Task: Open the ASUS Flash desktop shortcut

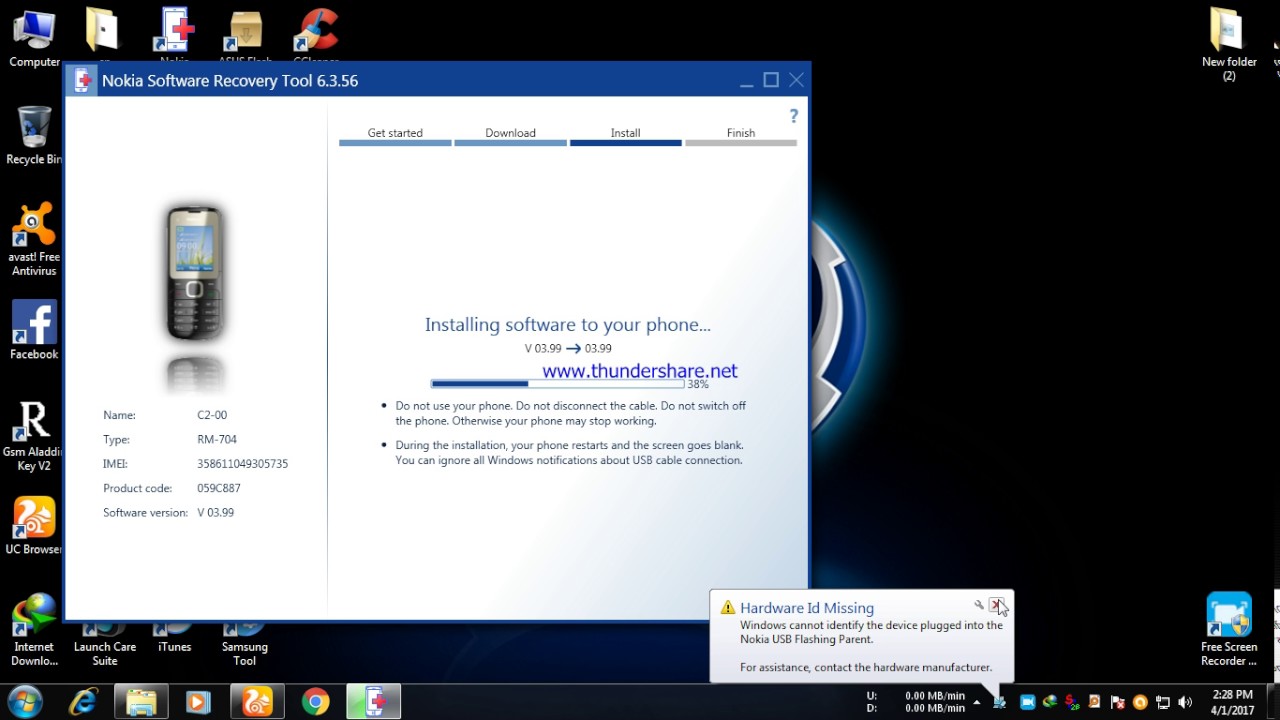Action: 245,35
